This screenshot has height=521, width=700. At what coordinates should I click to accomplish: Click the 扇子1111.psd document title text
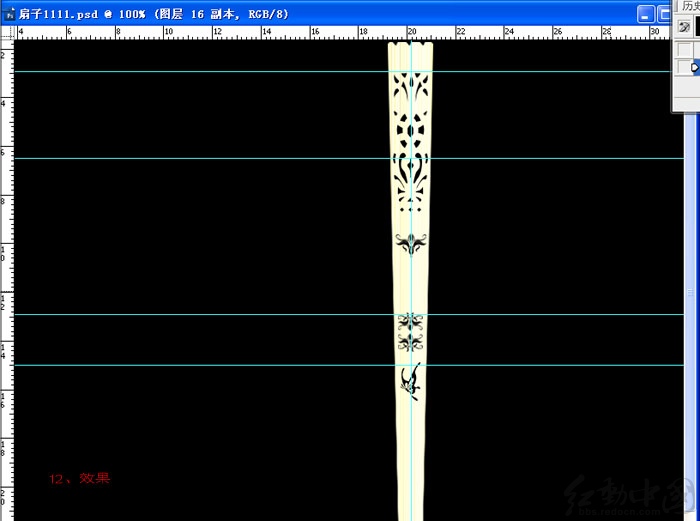154,14
